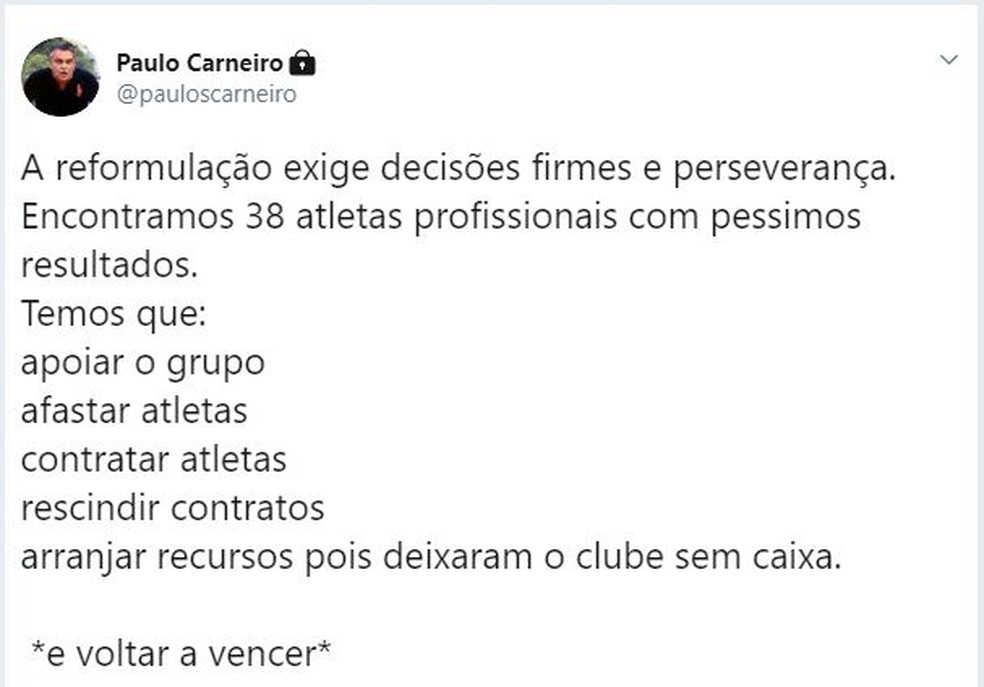Click the 'afastar atletas' line
The image size is (984, 687).
pos(134,412)
